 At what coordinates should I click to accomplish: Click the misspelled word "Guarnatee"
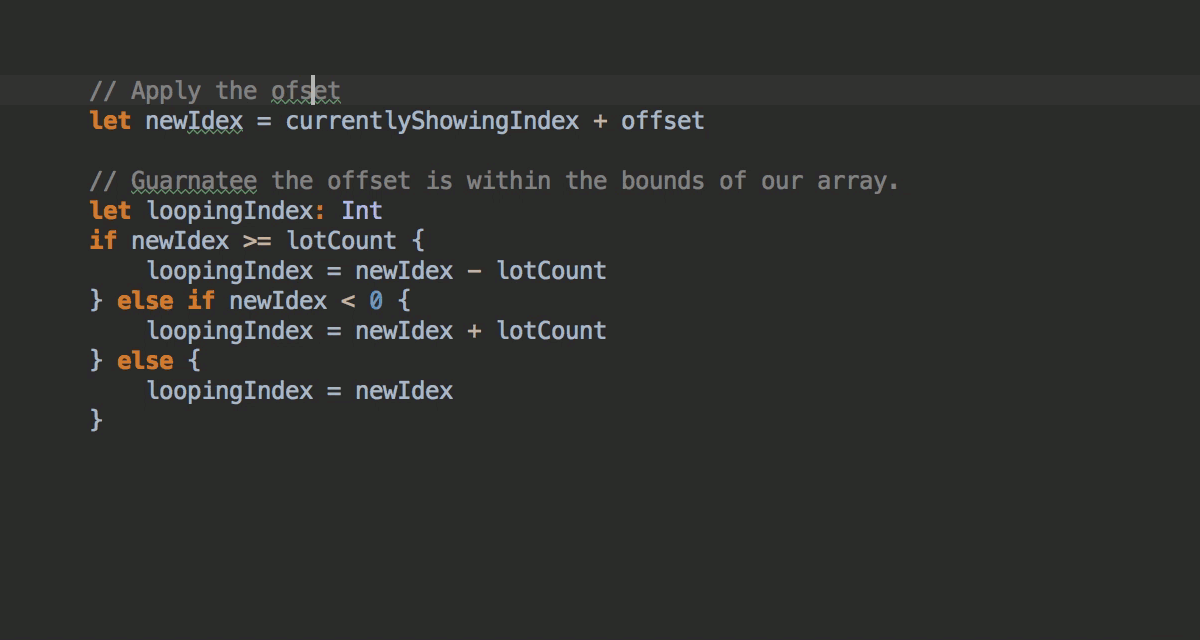click(x=194, y=181)
